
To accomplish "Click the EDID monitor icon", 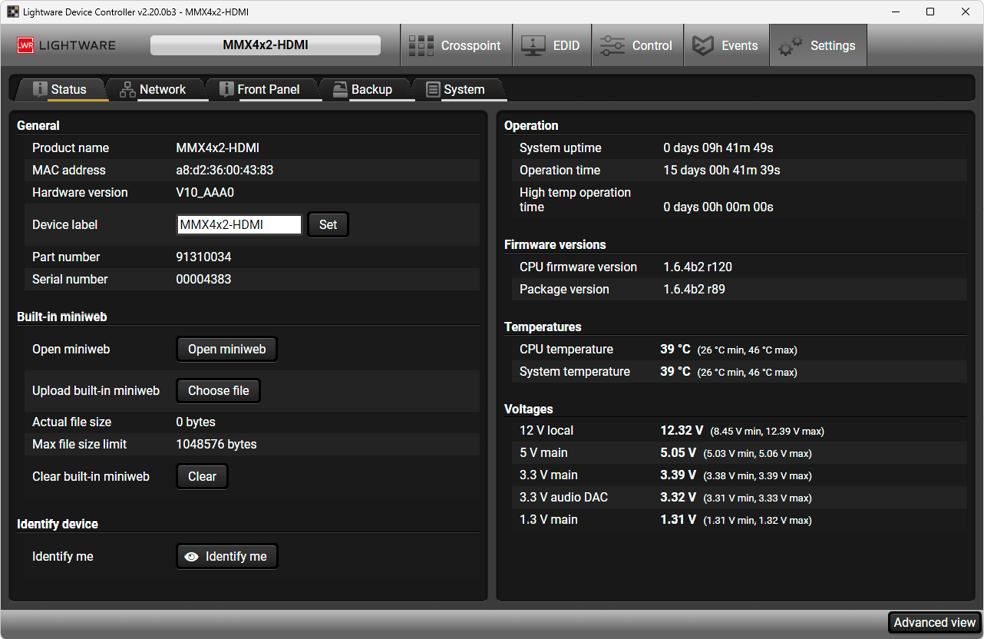I will pyautogui.click(x=533, y=46).
